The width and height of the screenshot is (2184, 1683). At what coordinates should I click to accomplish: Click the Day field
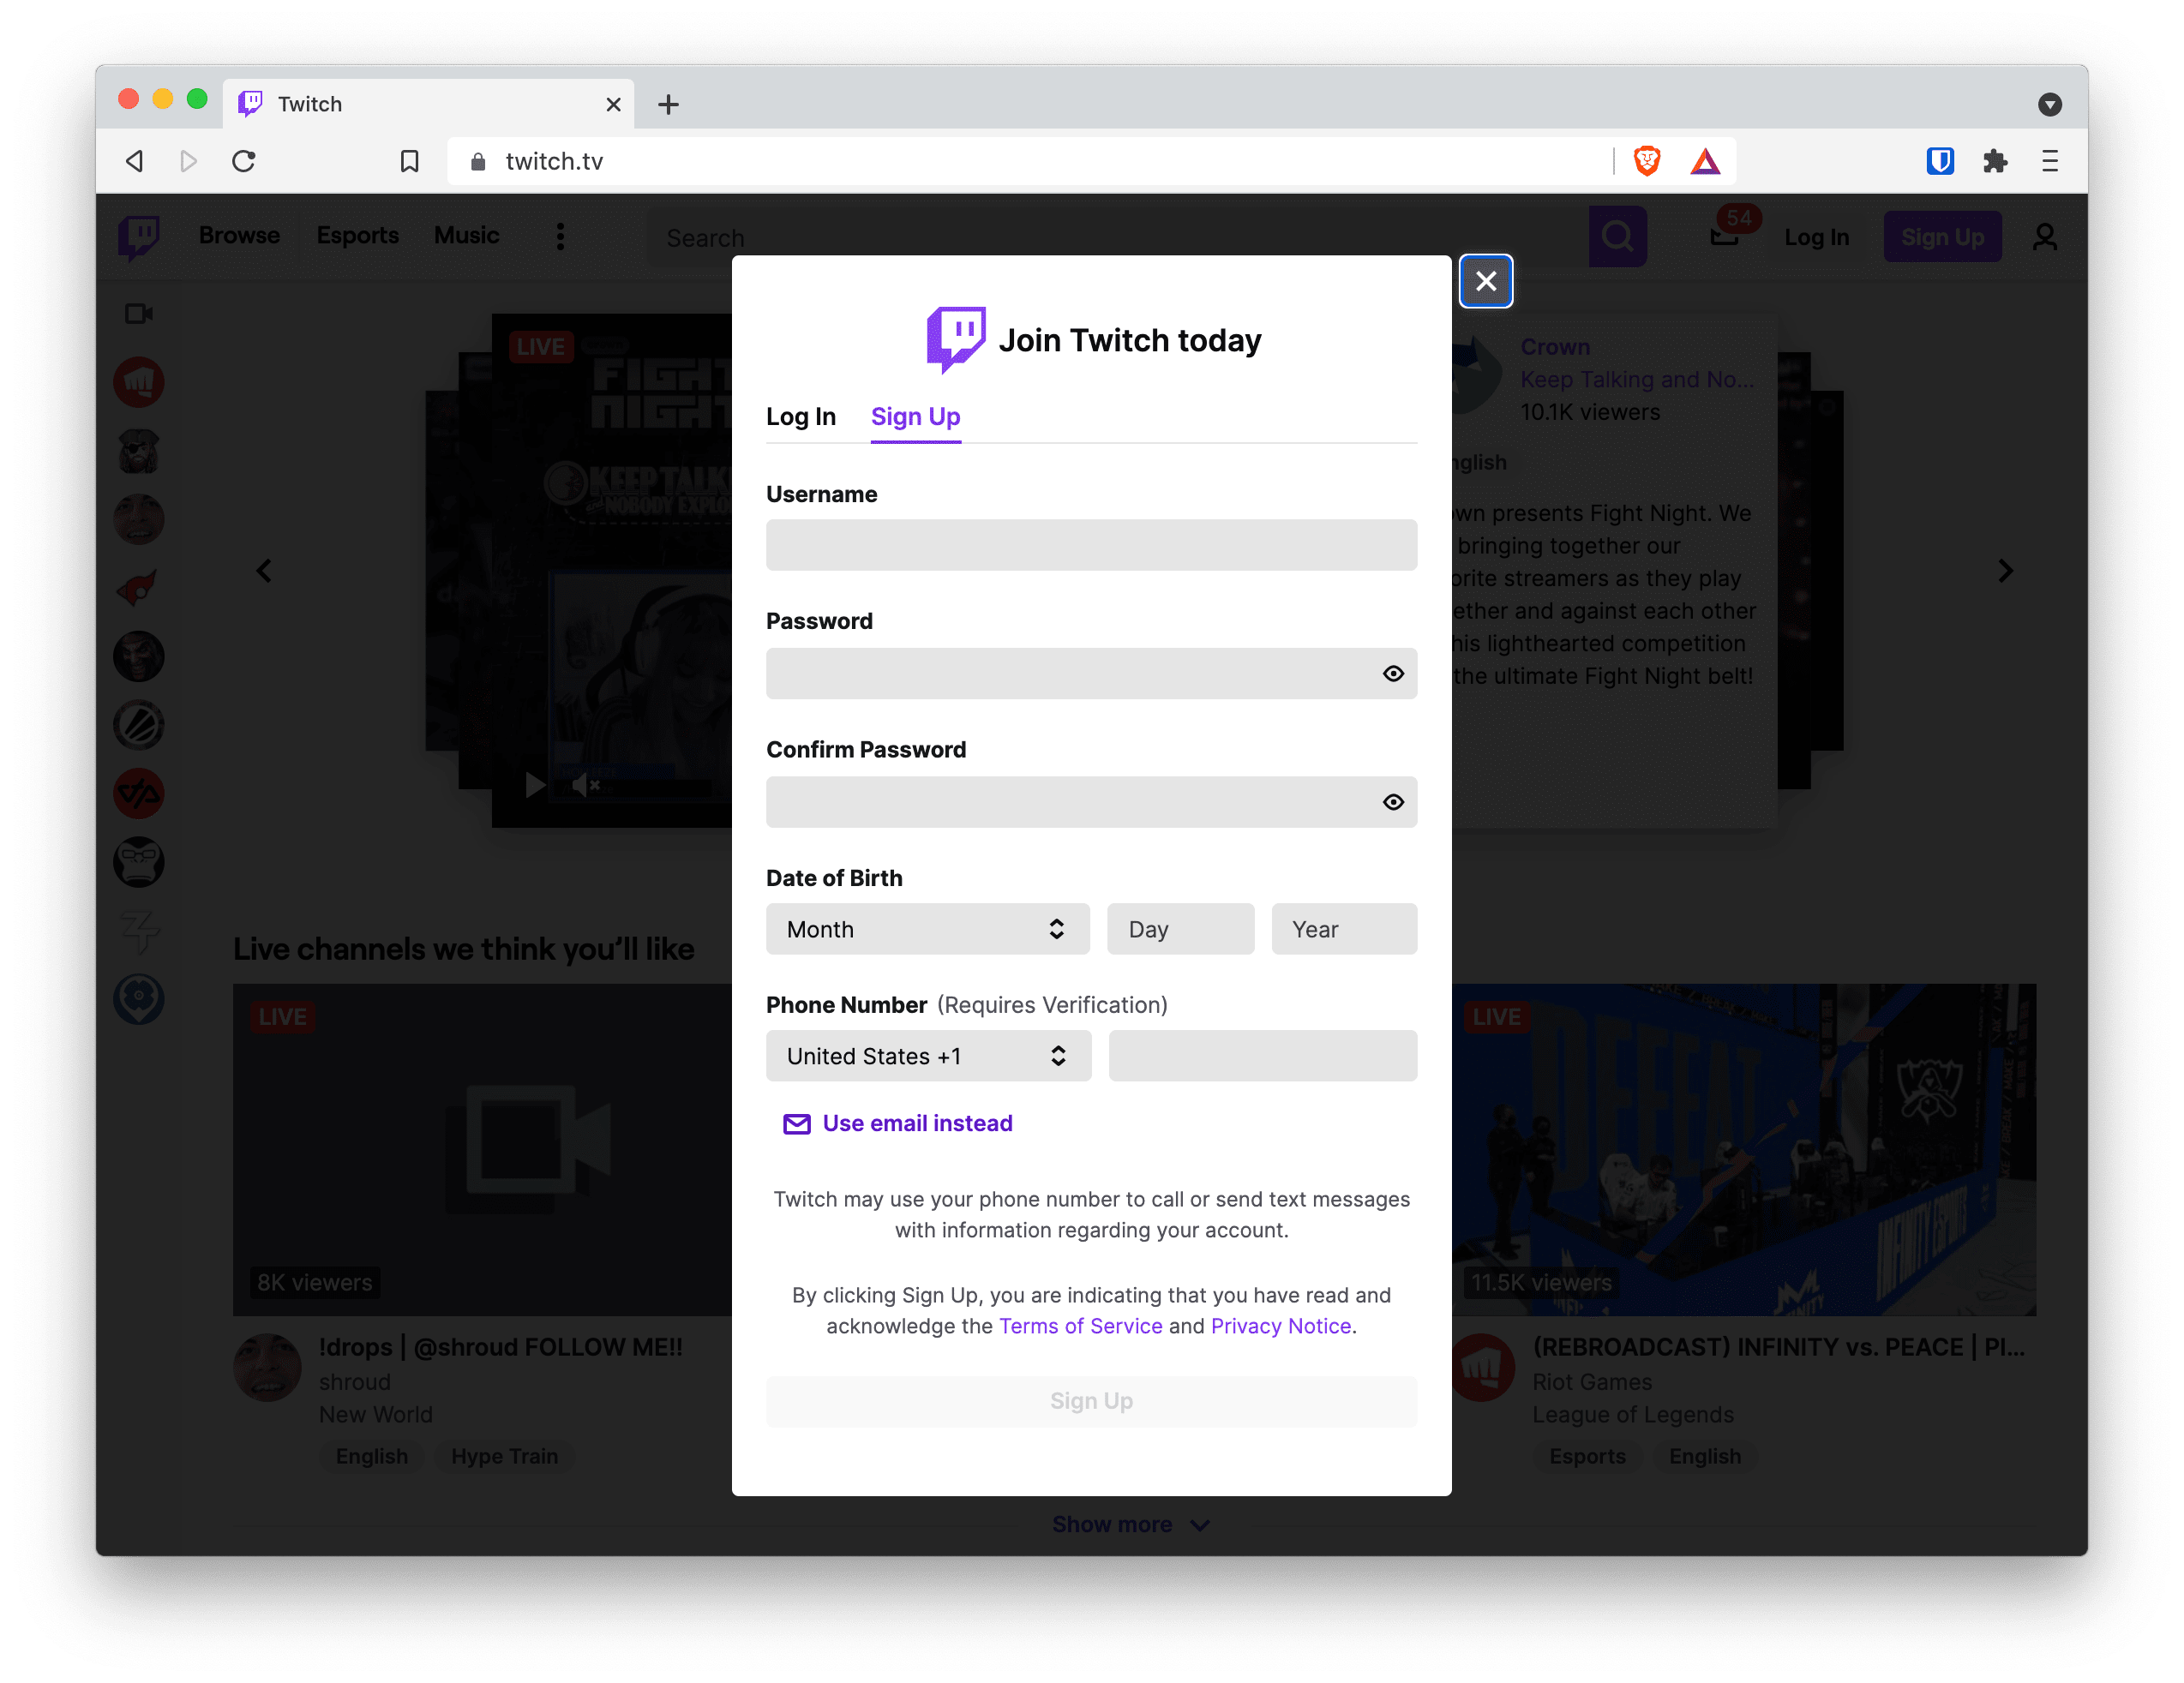[1180, 929]
